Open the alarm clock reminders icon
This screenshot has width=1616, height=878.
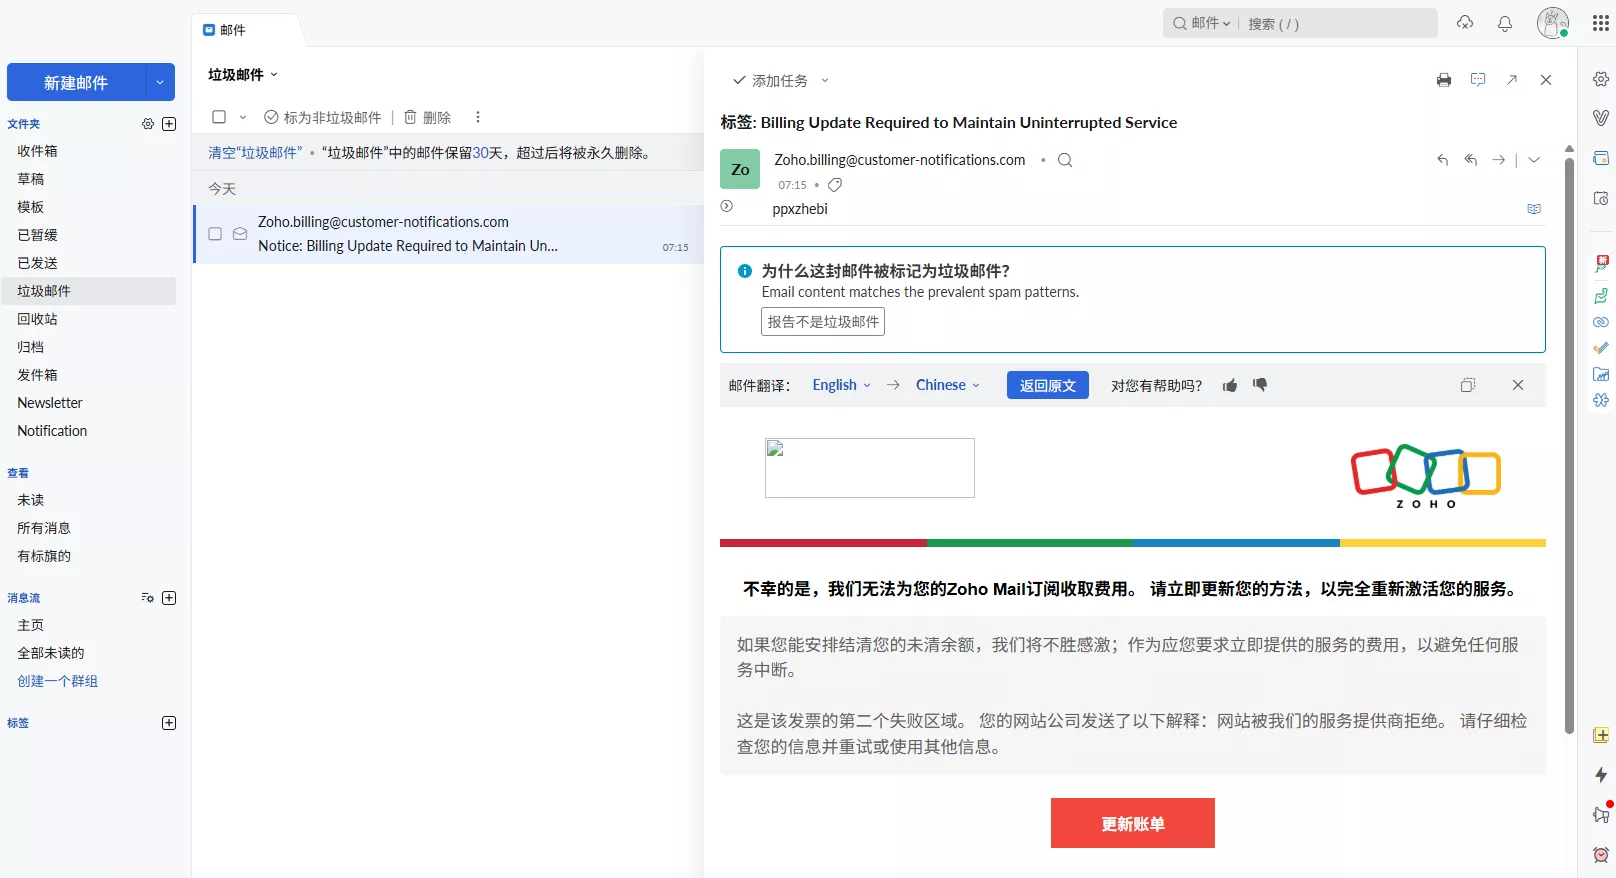click(1601, 854)
